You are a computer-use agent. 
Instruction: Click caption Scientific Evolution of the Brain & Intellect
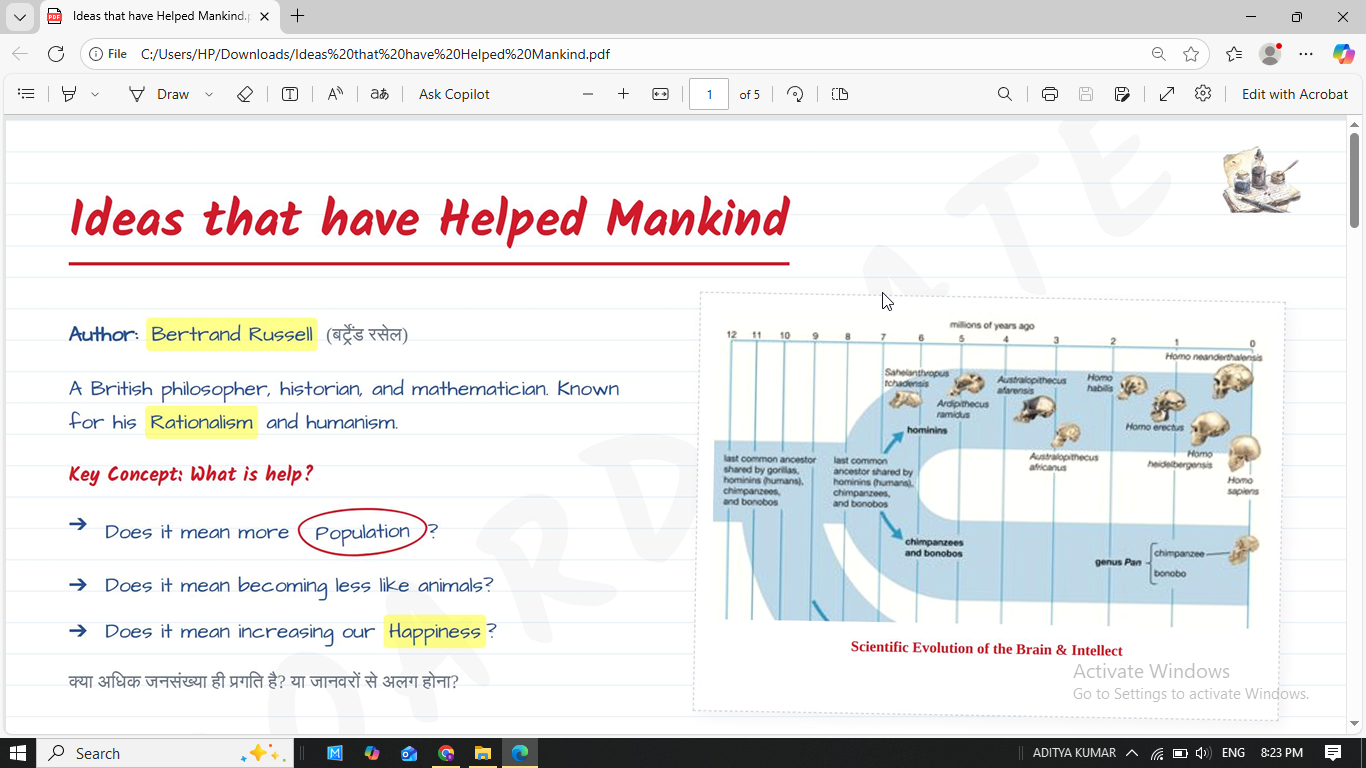[986, 649]
